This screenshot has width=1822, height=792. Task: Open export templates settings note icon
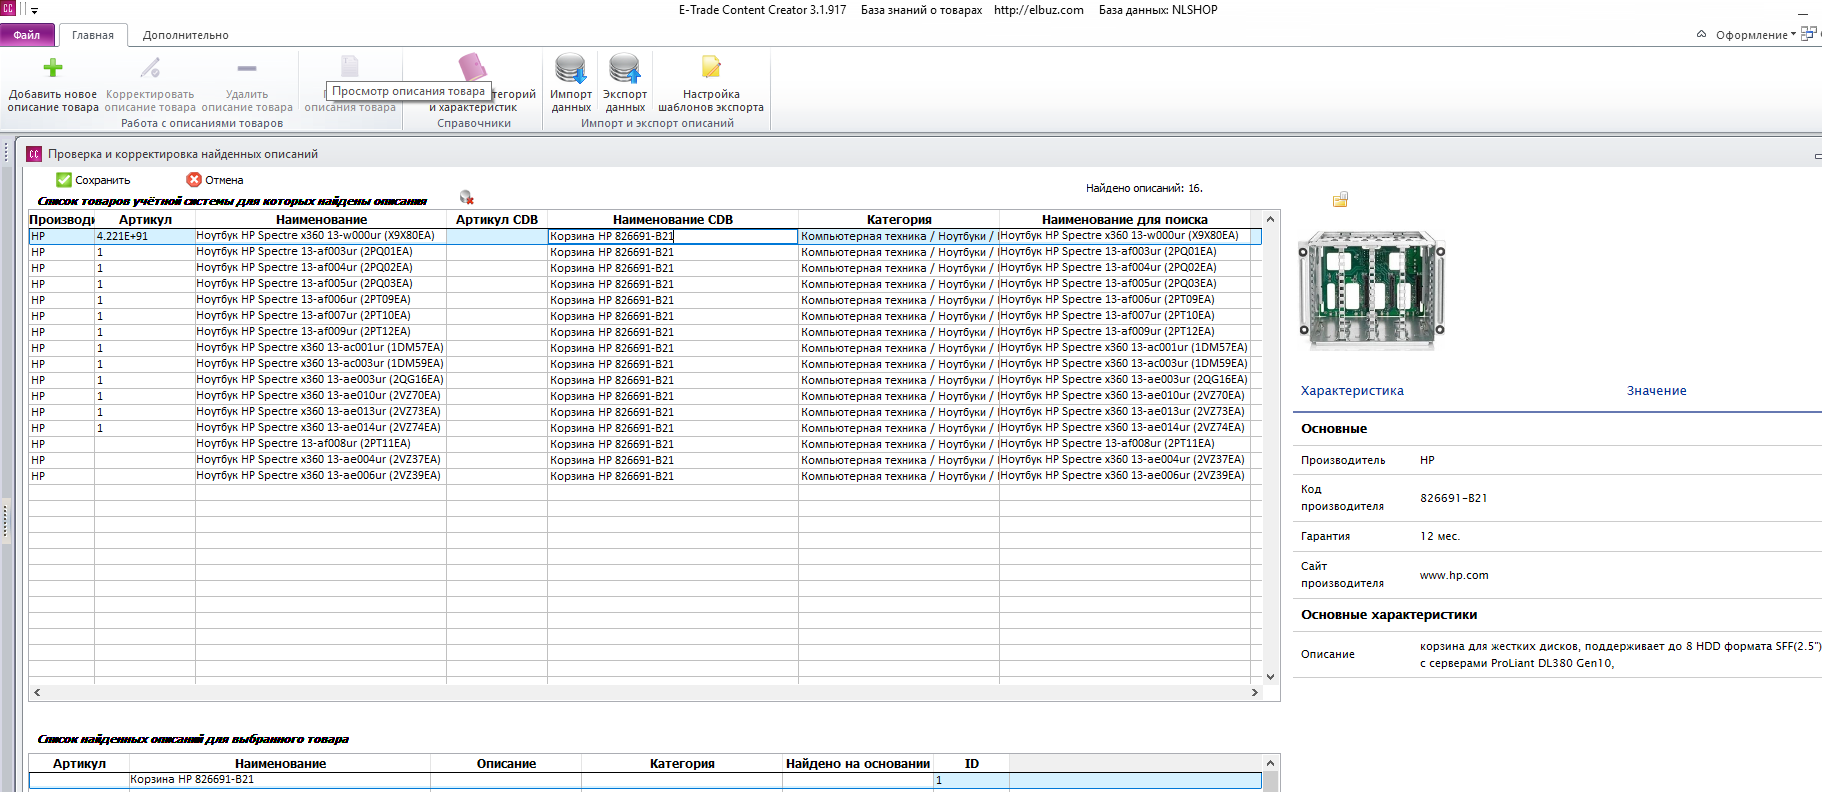(x=711, y=67)
